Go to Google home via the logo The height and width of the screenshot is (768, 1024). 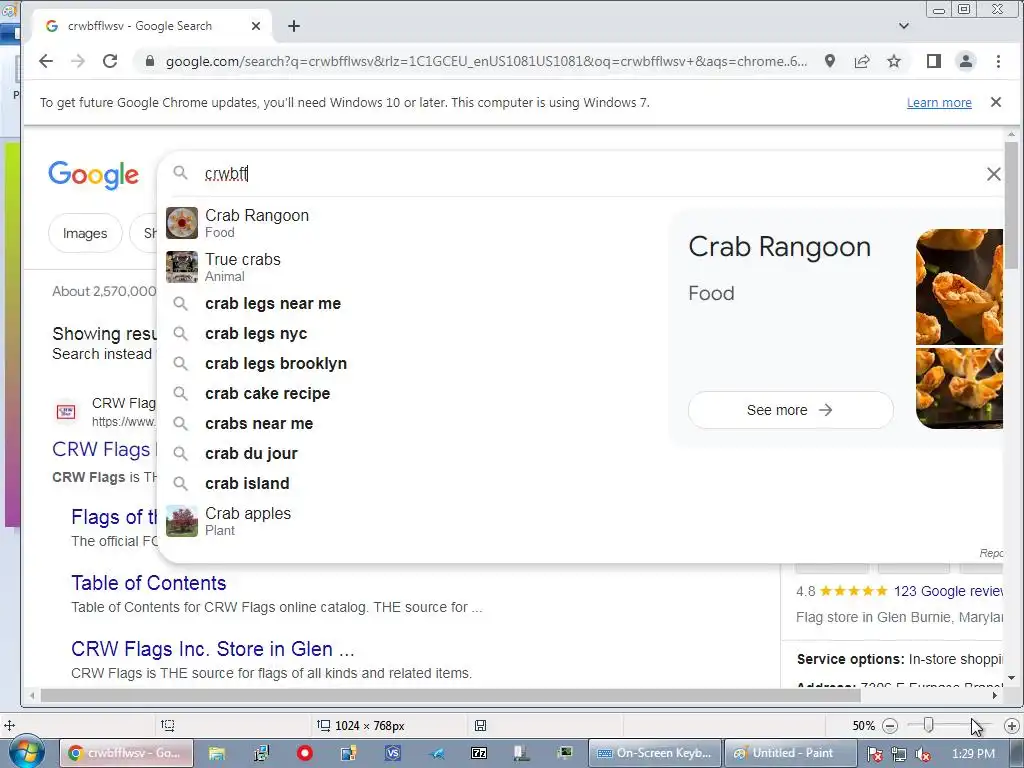pos(93,175)
